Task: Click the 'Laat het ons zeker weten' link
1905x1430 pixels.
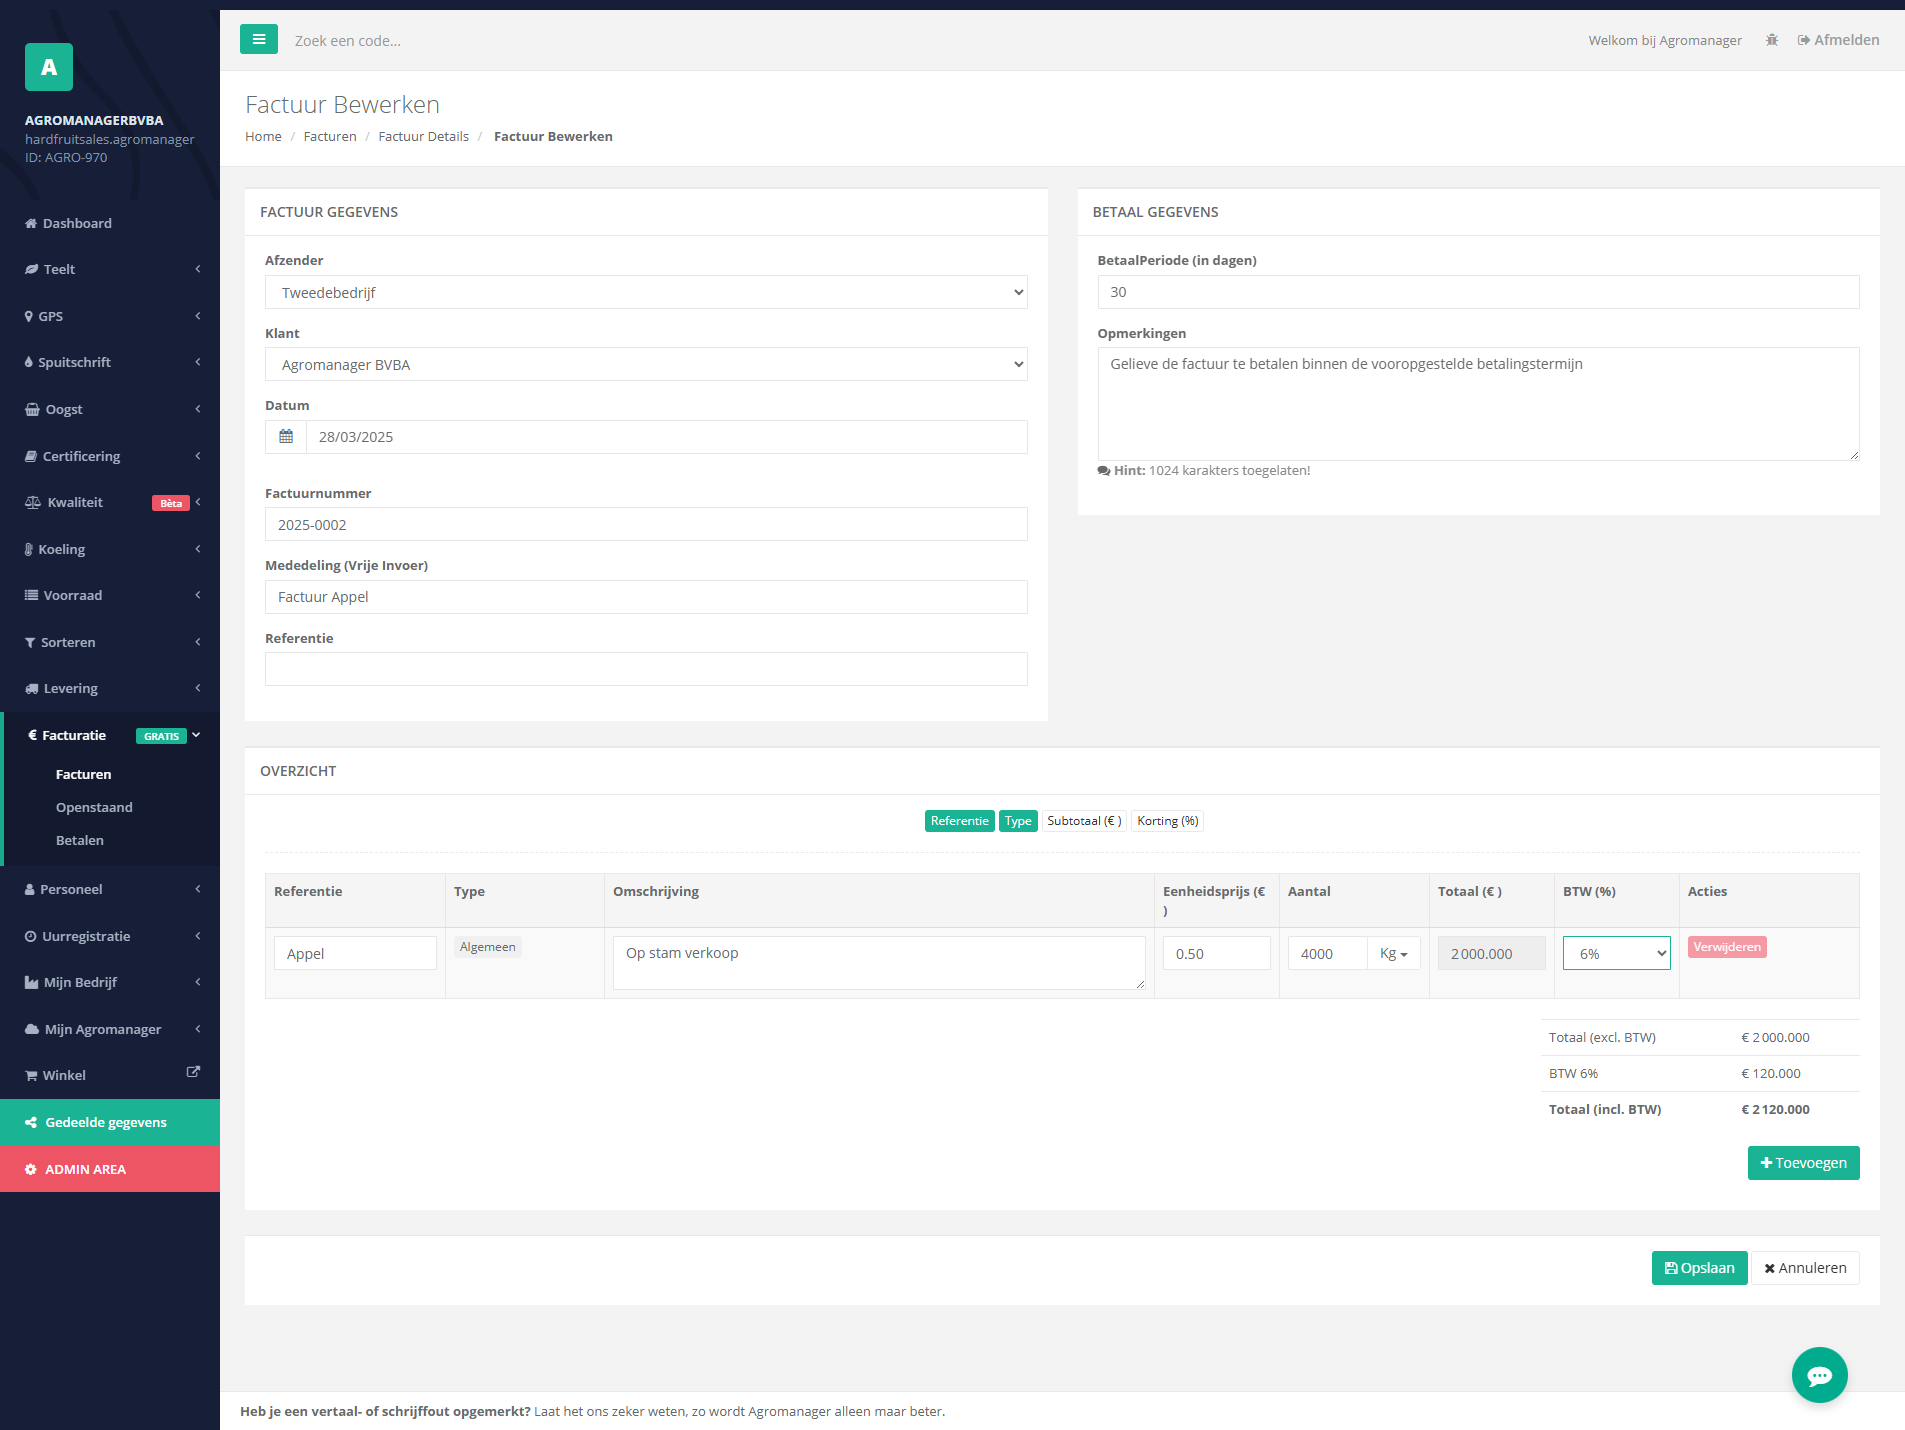Action: point(611,1411)
